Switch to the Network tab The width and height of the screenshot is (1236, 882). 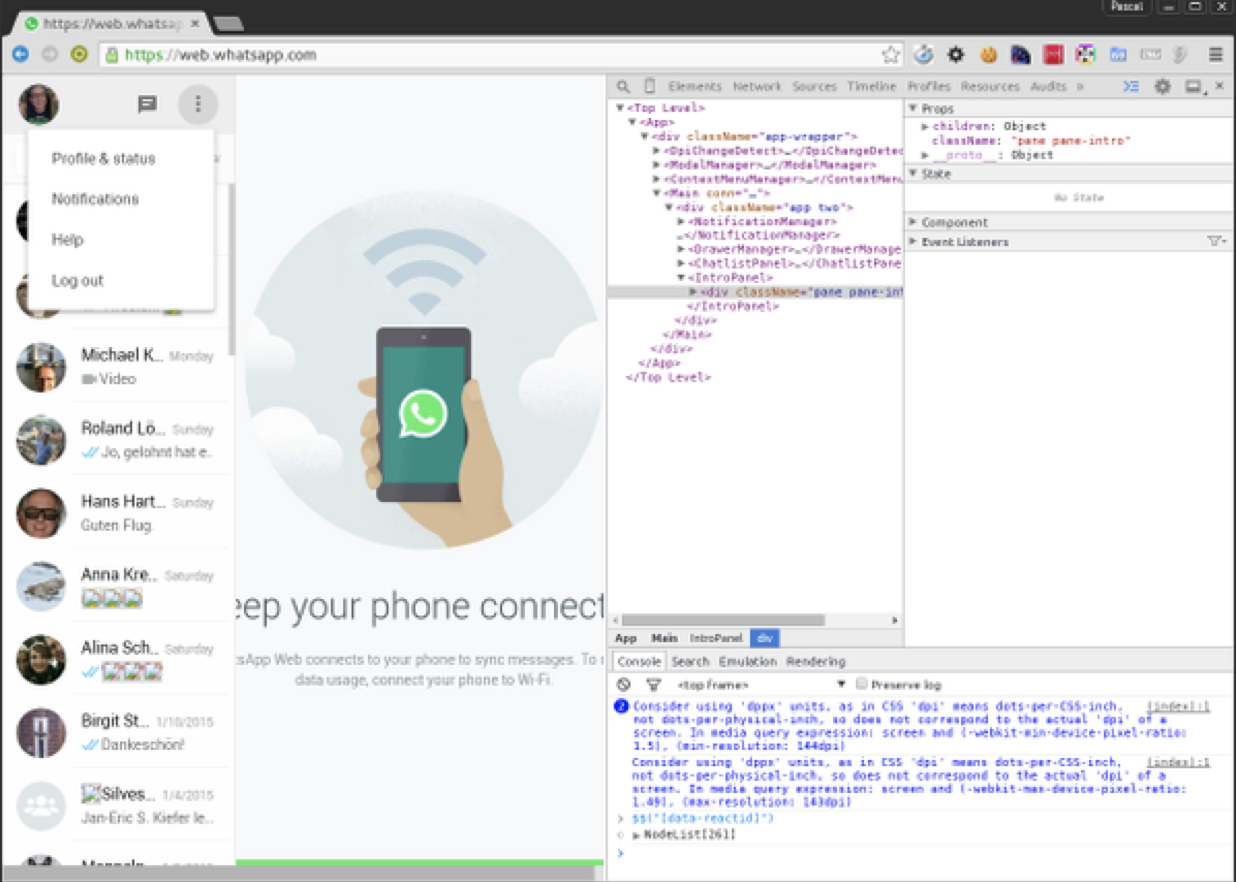tap(757, 87)
